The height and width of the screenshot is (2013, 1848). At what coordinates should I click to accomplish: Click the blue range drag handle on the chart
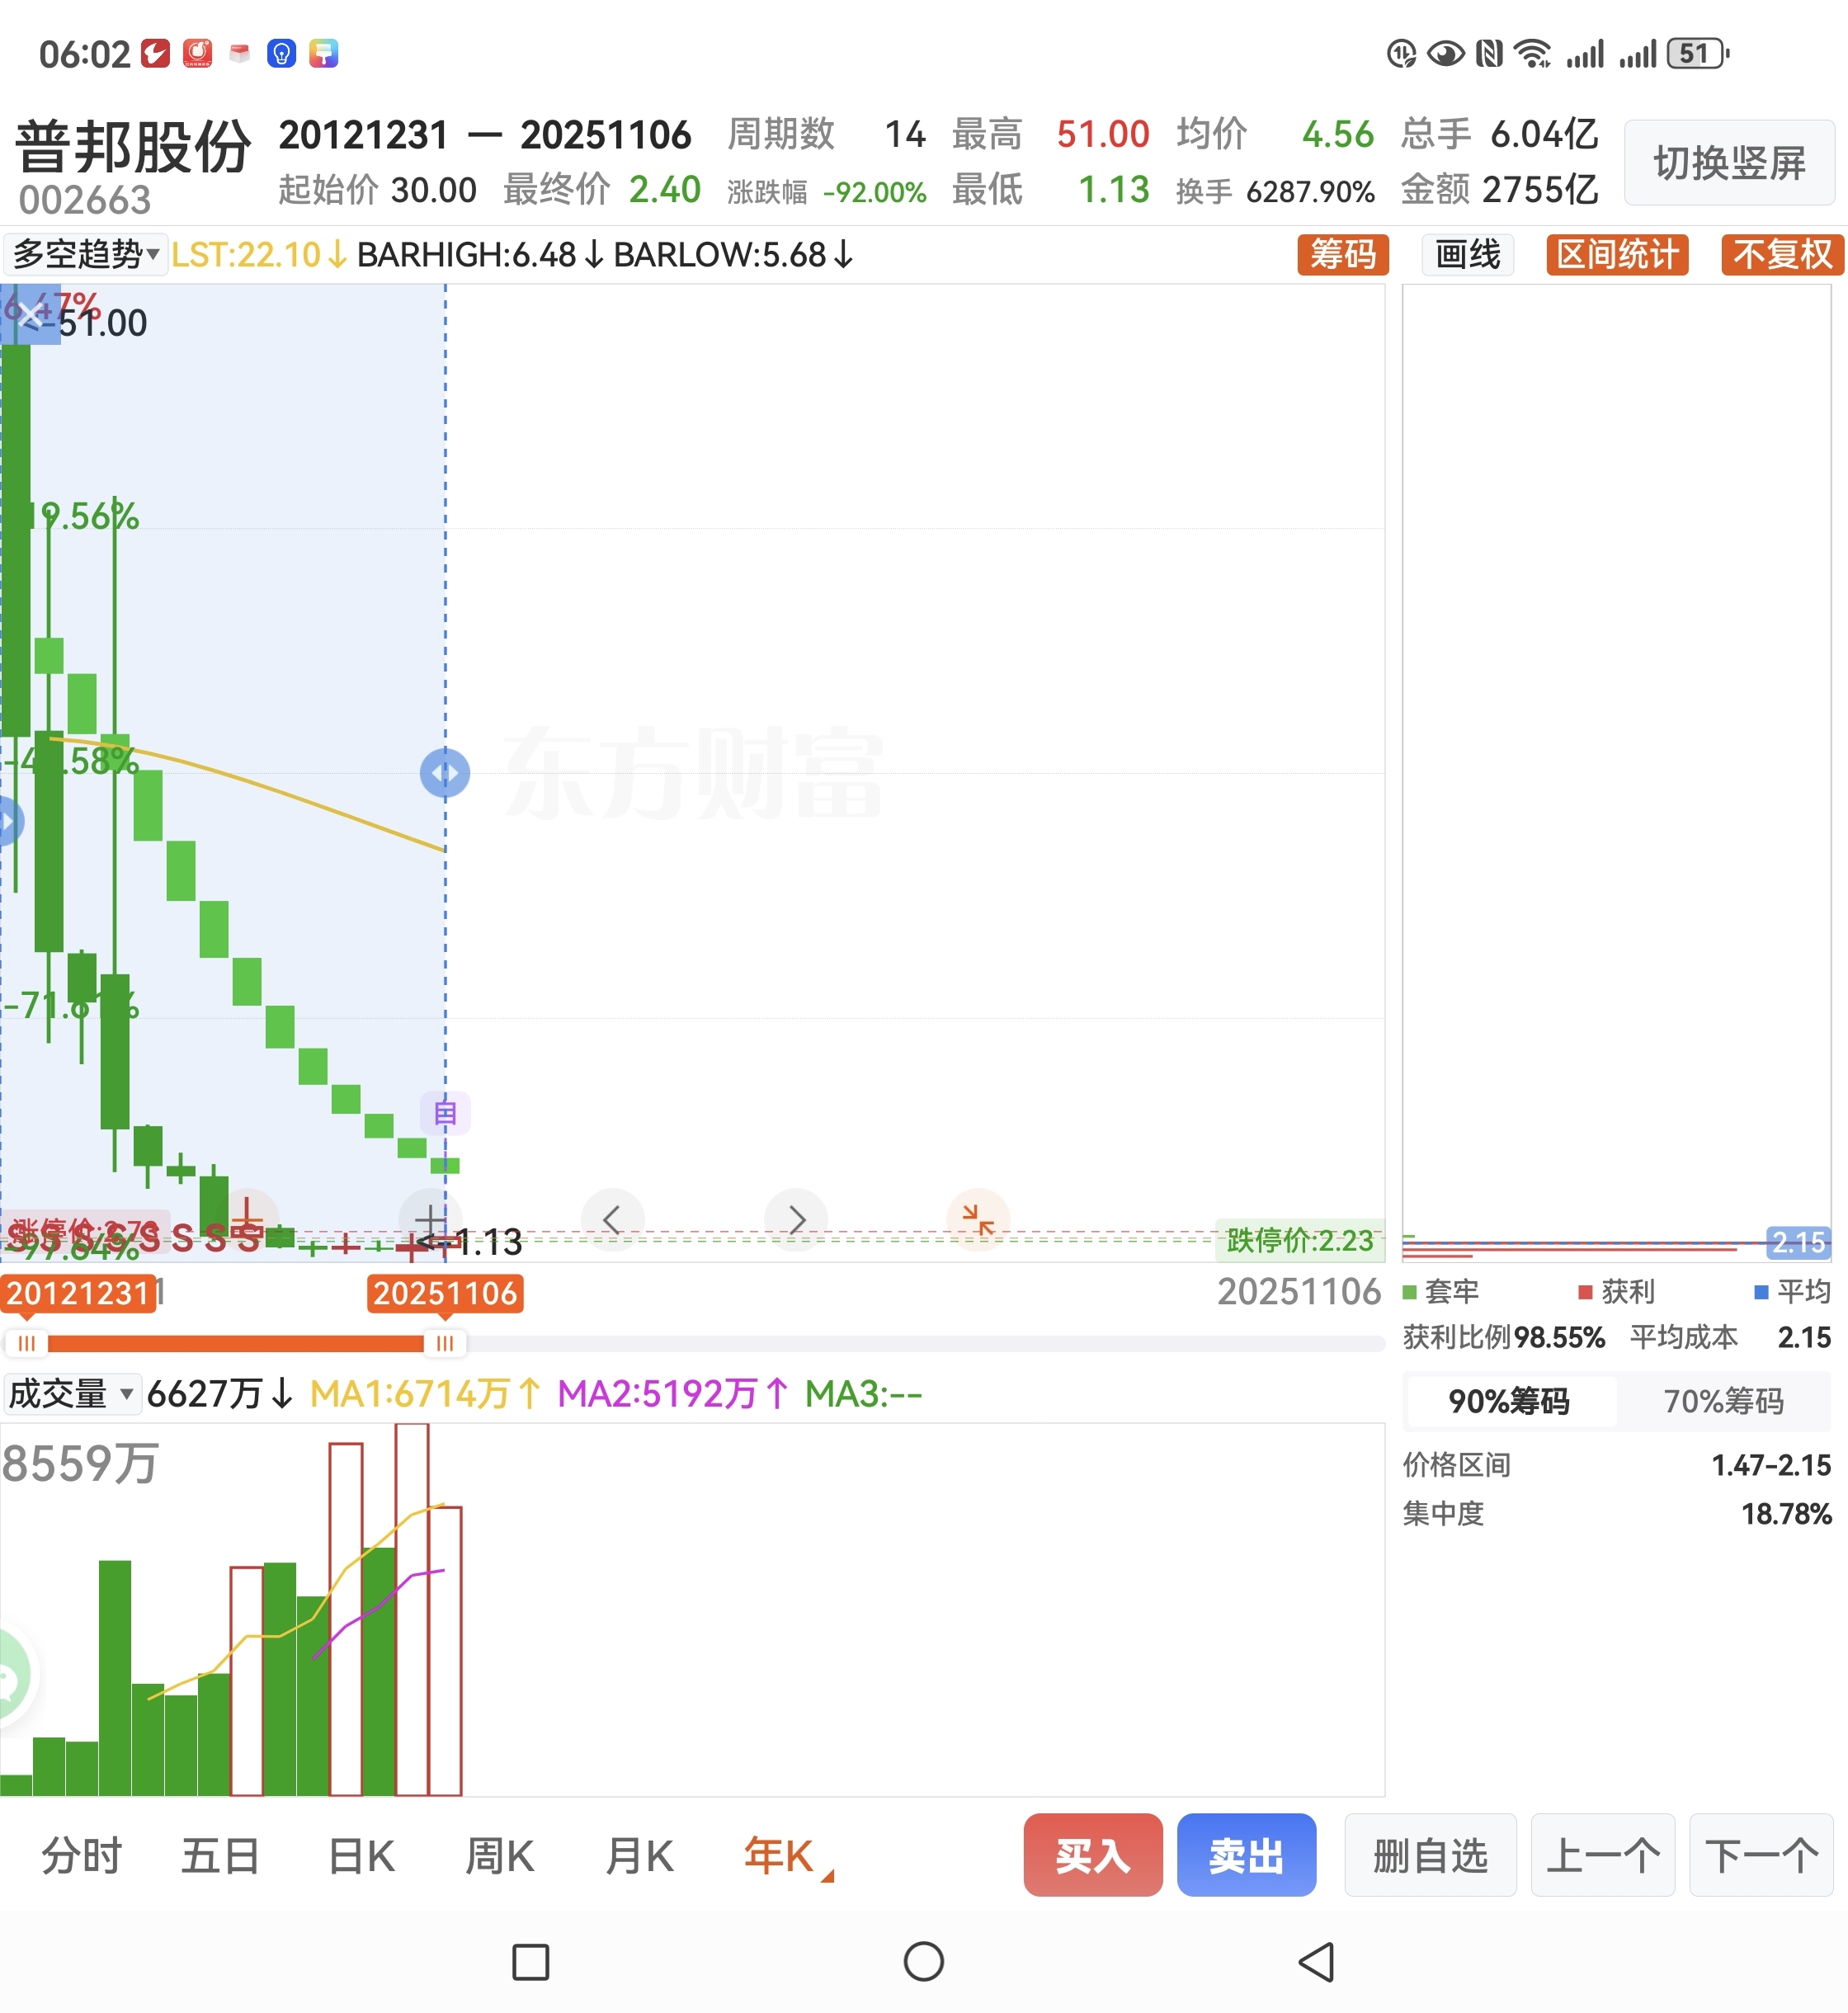(445, 773)
